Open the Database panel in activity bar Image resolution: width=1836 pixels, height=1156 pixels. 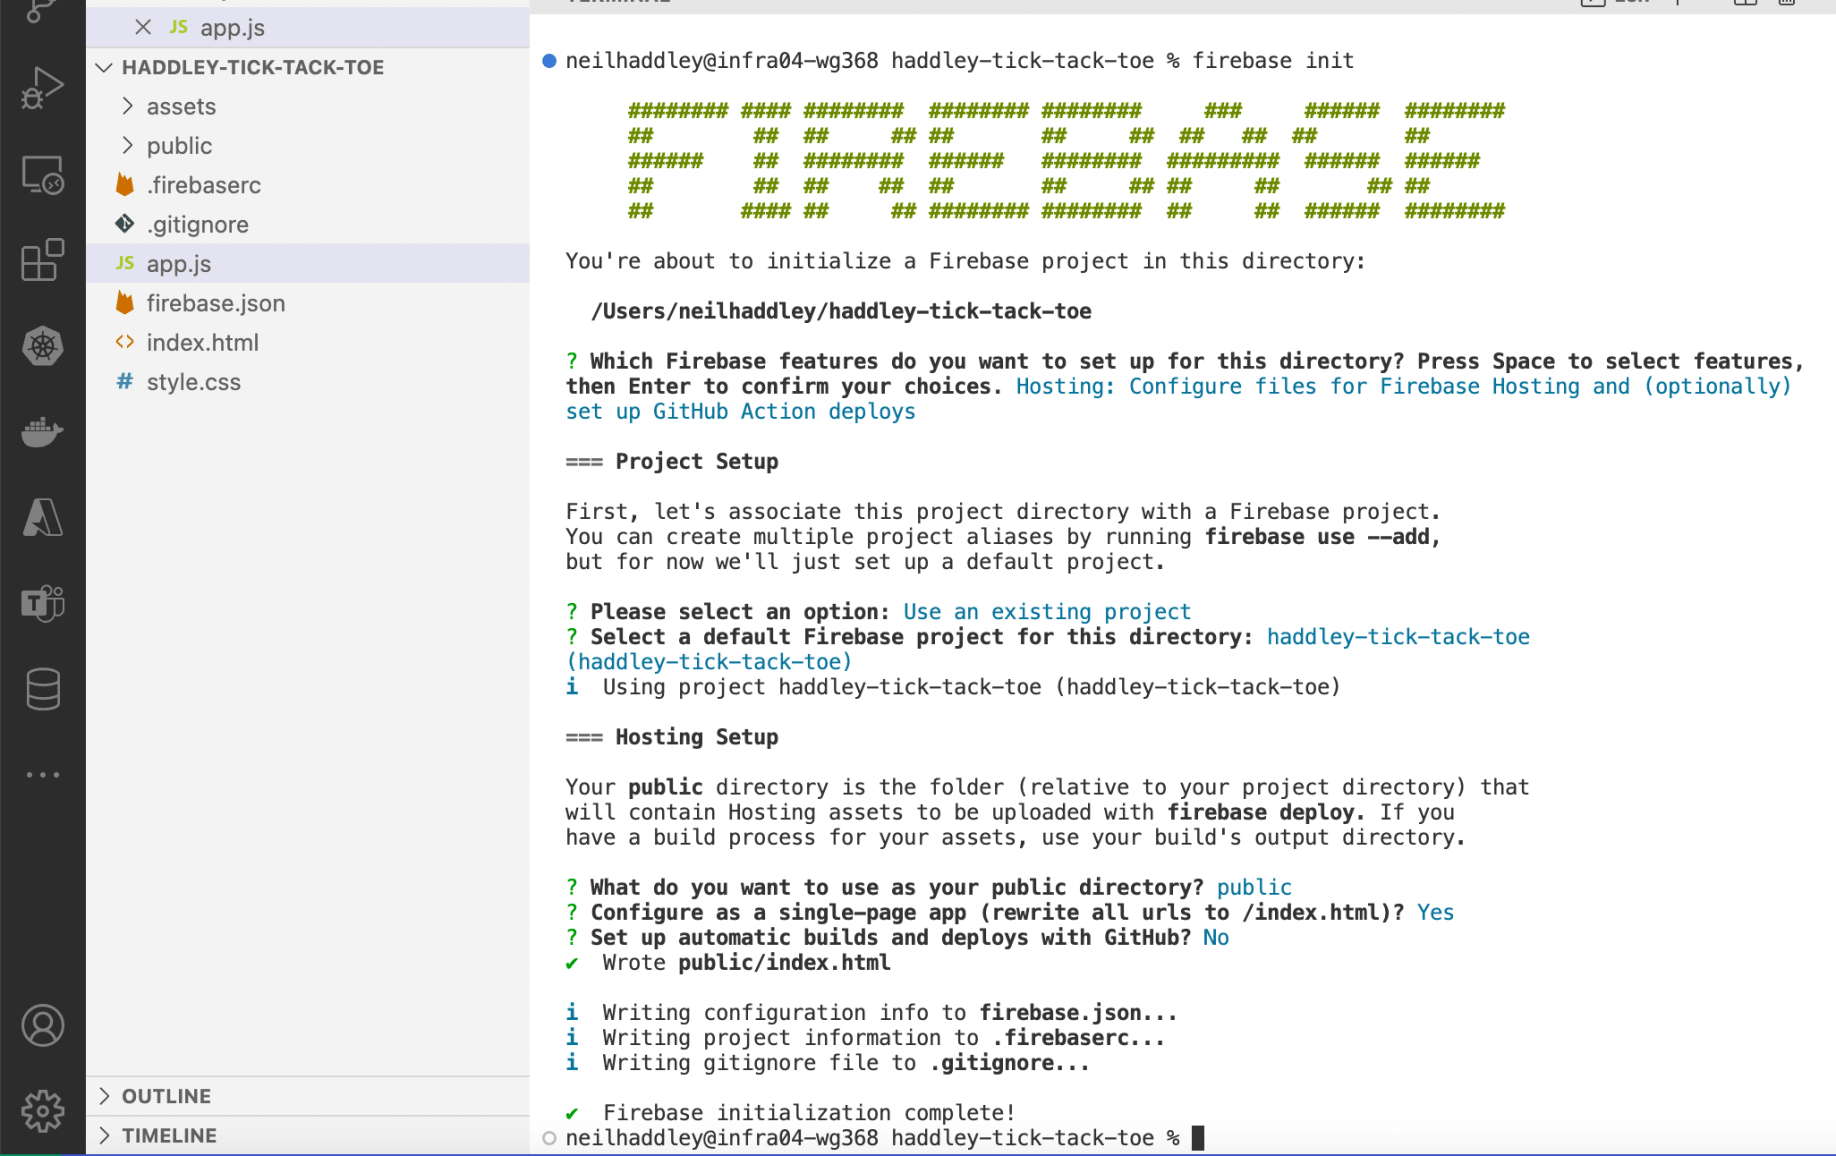pos(42,689)
